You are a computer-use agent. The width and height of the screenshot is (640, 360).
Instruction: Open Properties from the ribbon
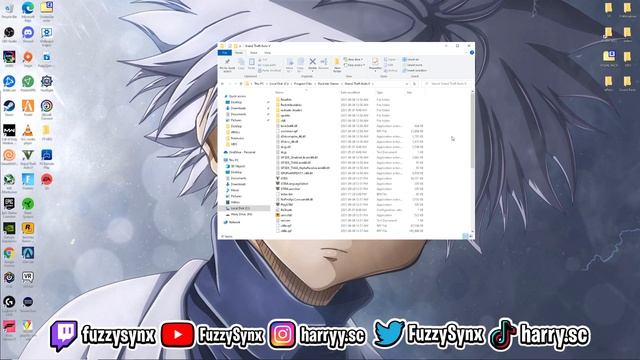point(375,64)
